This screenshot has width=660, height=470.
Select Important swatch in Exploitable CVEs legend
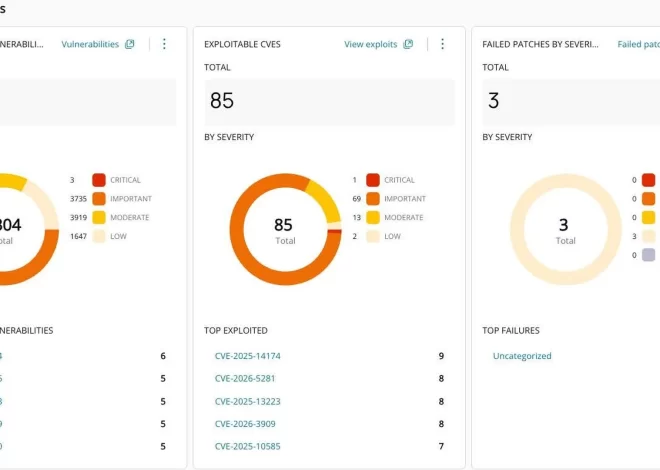coord(373,199)
